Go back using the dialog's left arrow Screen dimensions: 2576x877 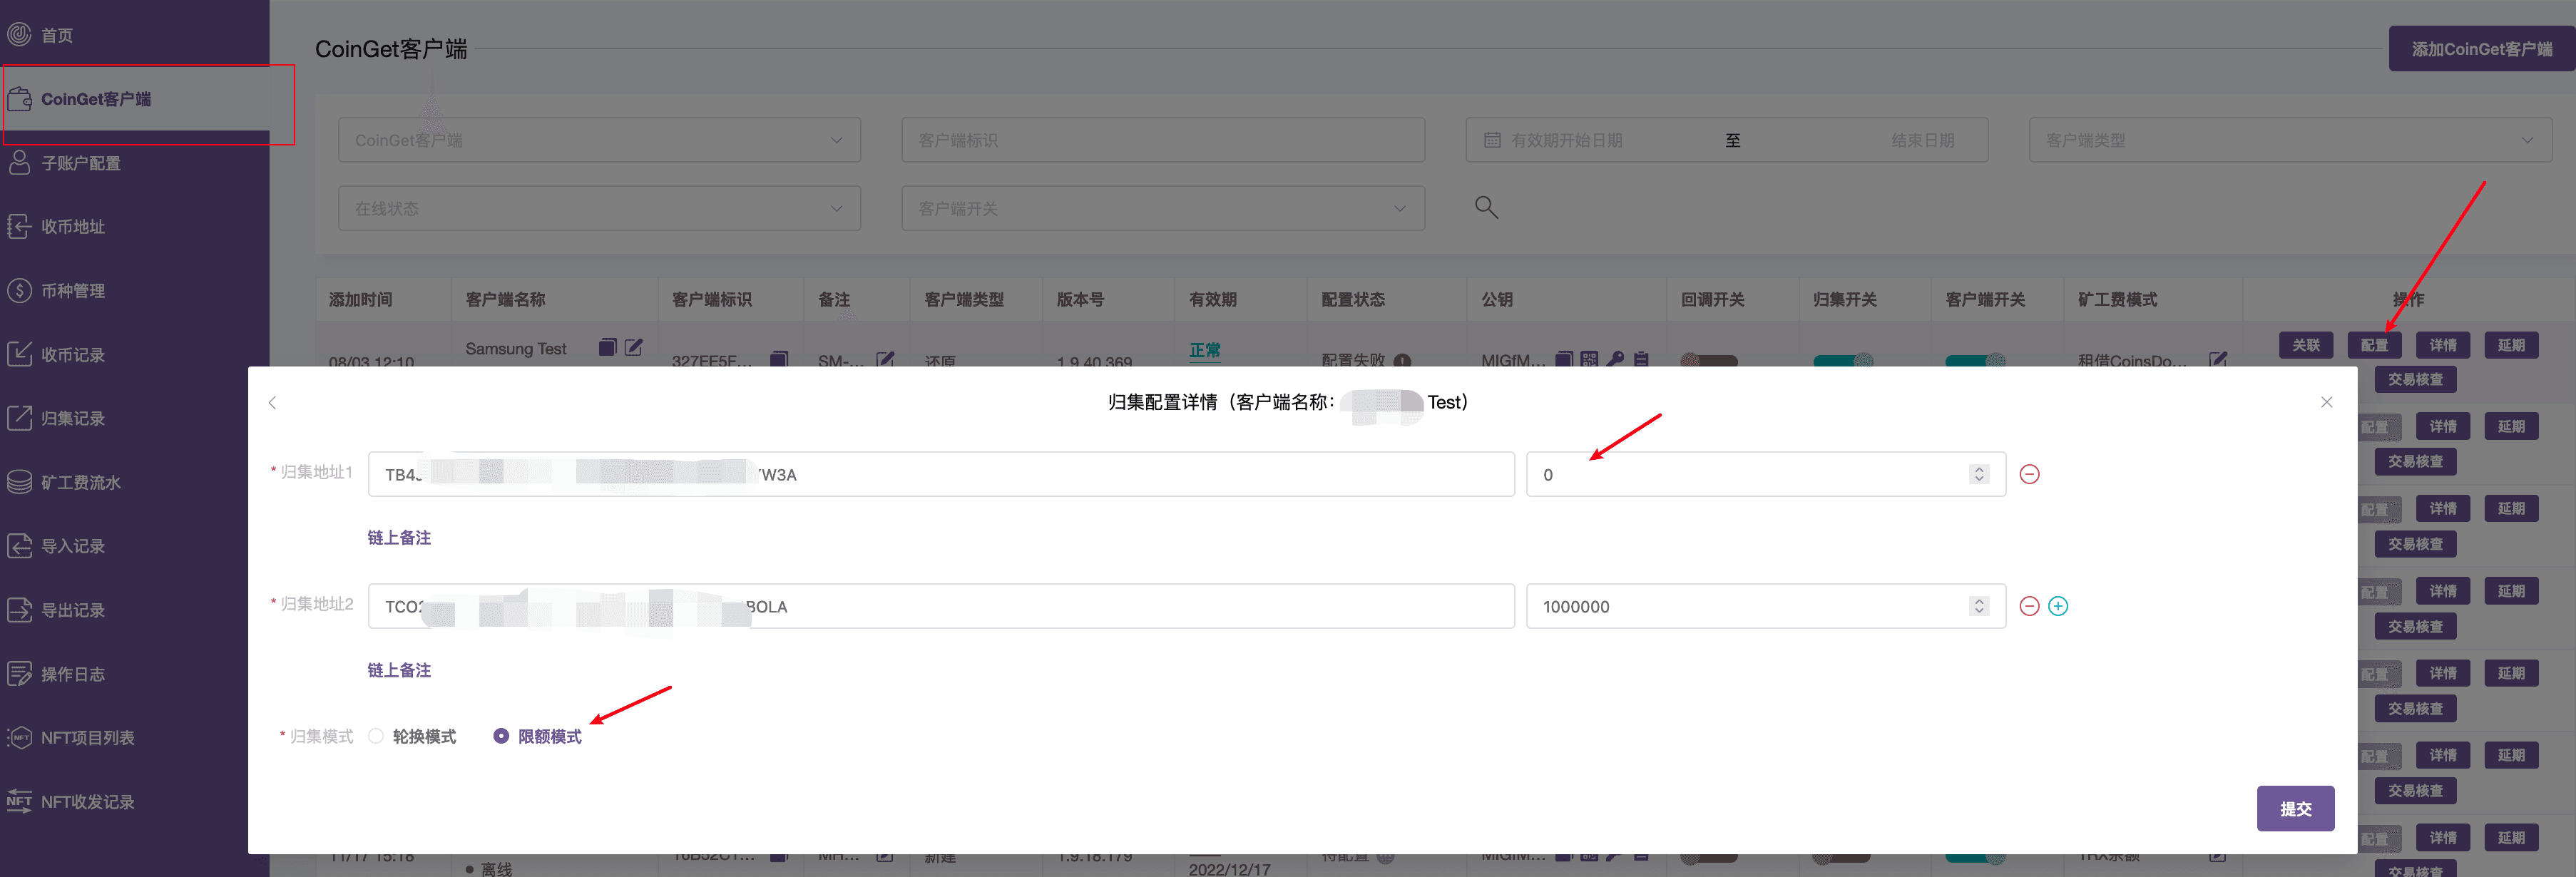(272, 402)
